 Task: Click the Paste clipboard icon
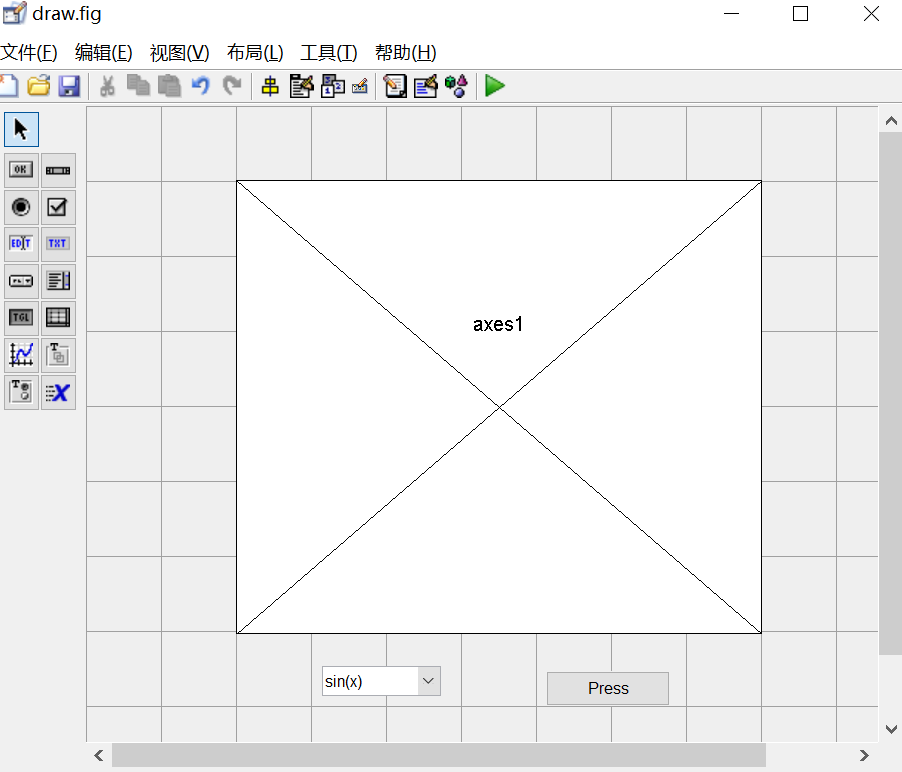169,86
